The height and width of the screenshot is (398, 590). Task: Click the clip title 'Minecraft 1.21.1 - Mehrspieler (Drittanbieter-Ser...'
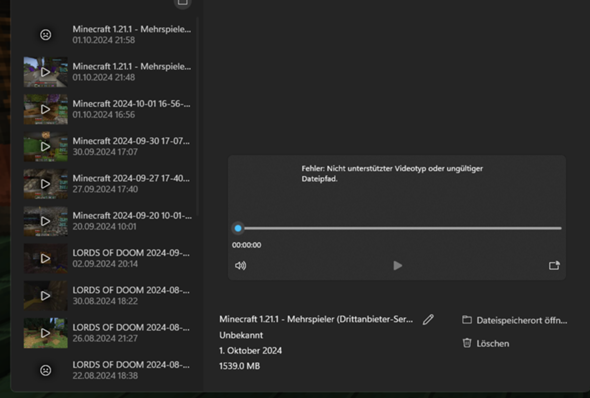tap(316, 319)
